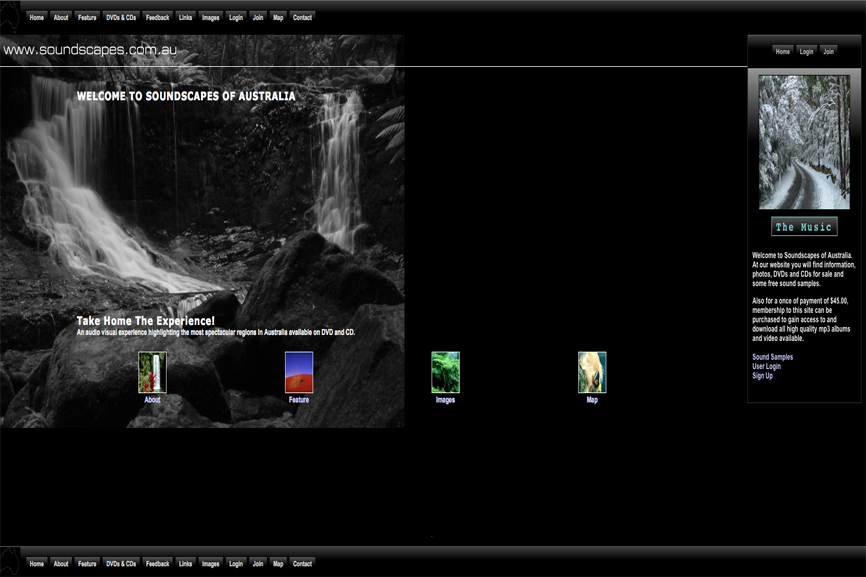The image size is (866, 577).
Task: Open Feature in the bottom navigation bar
Action: coord(87,564)
